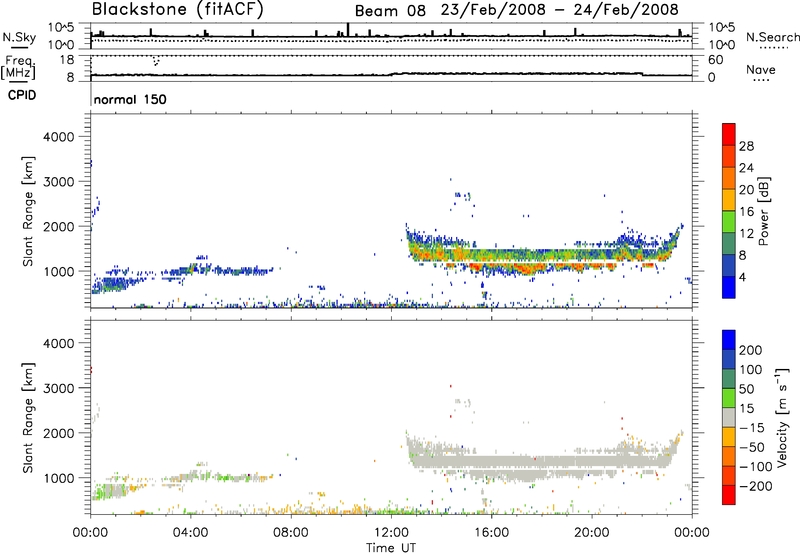Click the 'N.Sky' legend label
The image size is (800, 554).
(x=19, y=37)
